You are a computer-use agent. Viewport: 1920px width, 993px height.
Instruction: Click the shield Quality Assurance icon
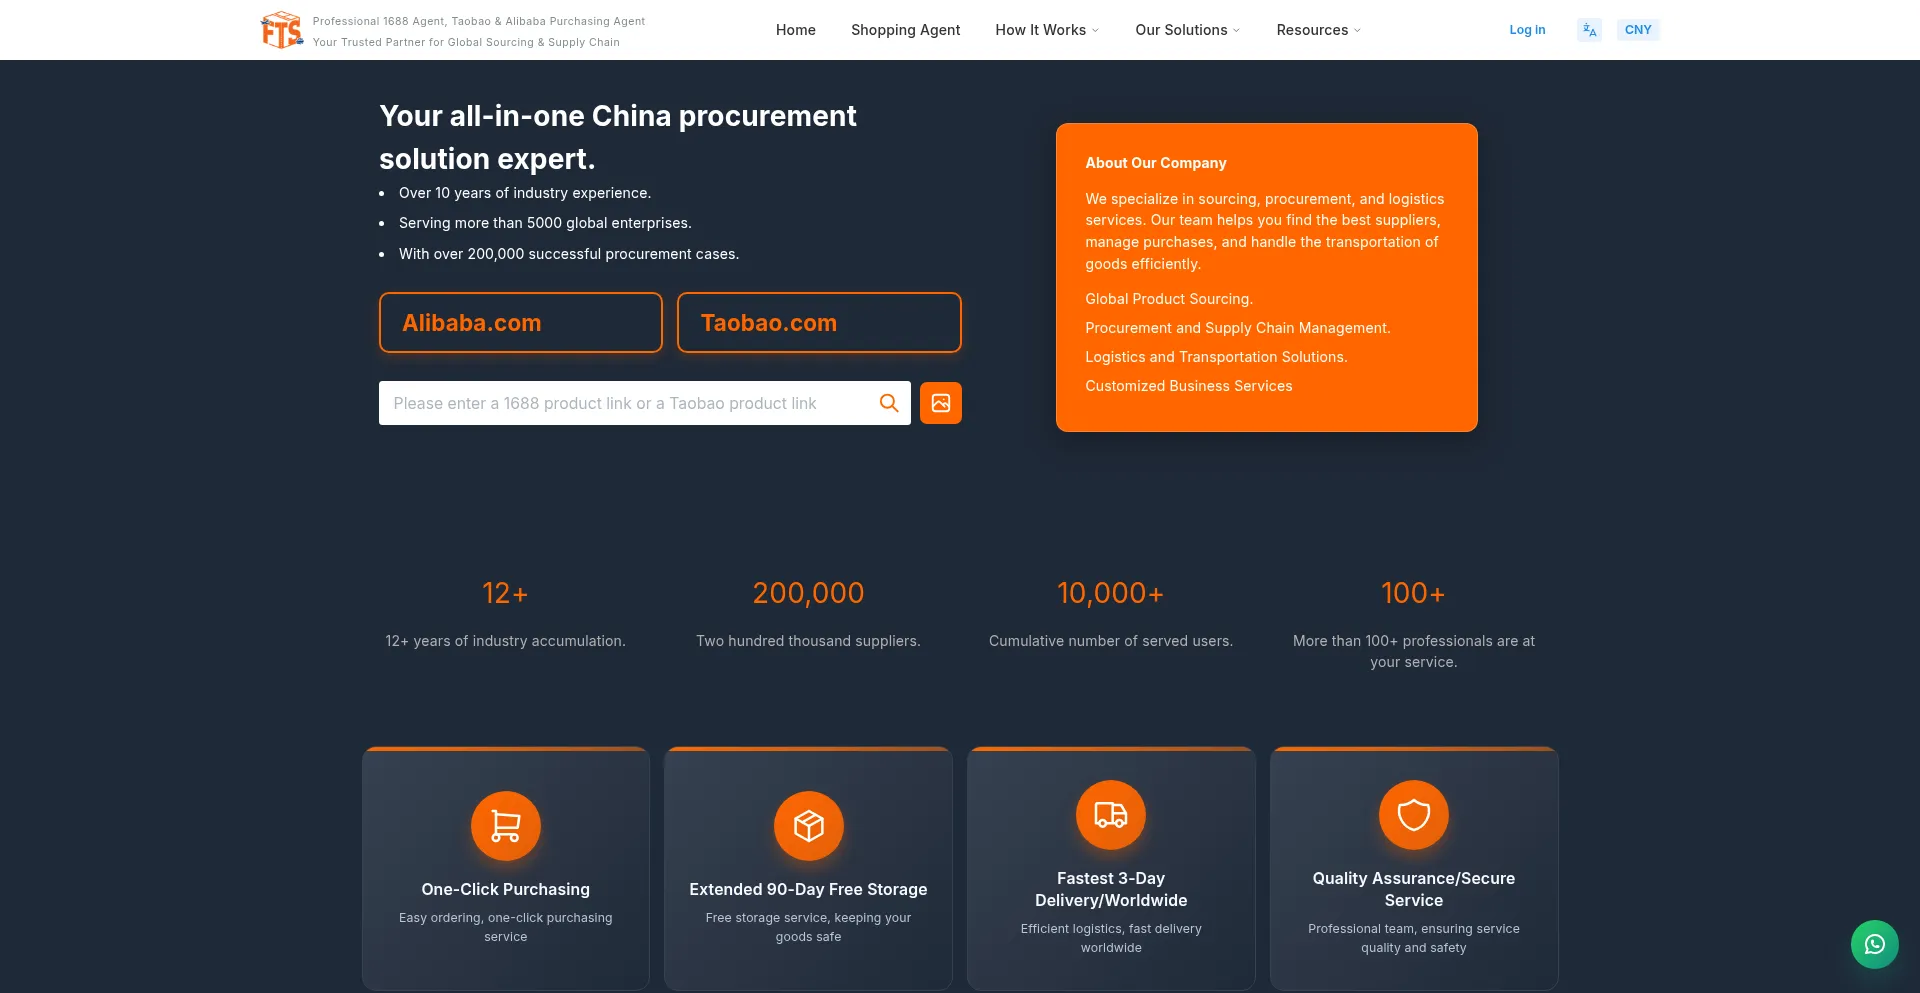1414,815
